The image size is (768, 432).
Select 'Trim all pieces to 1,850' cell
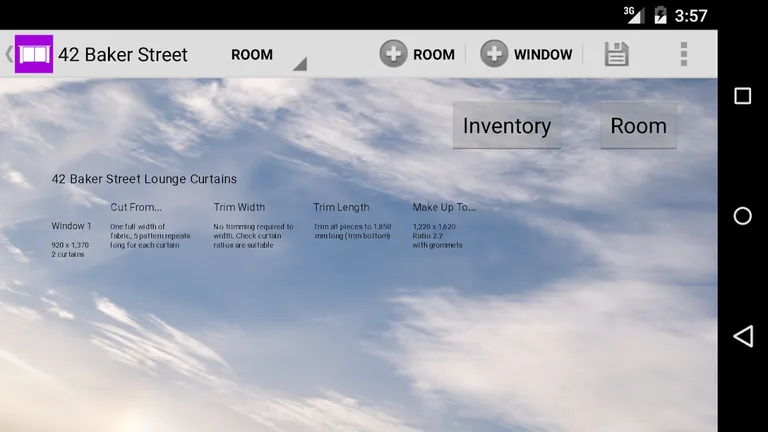[352, 231]
